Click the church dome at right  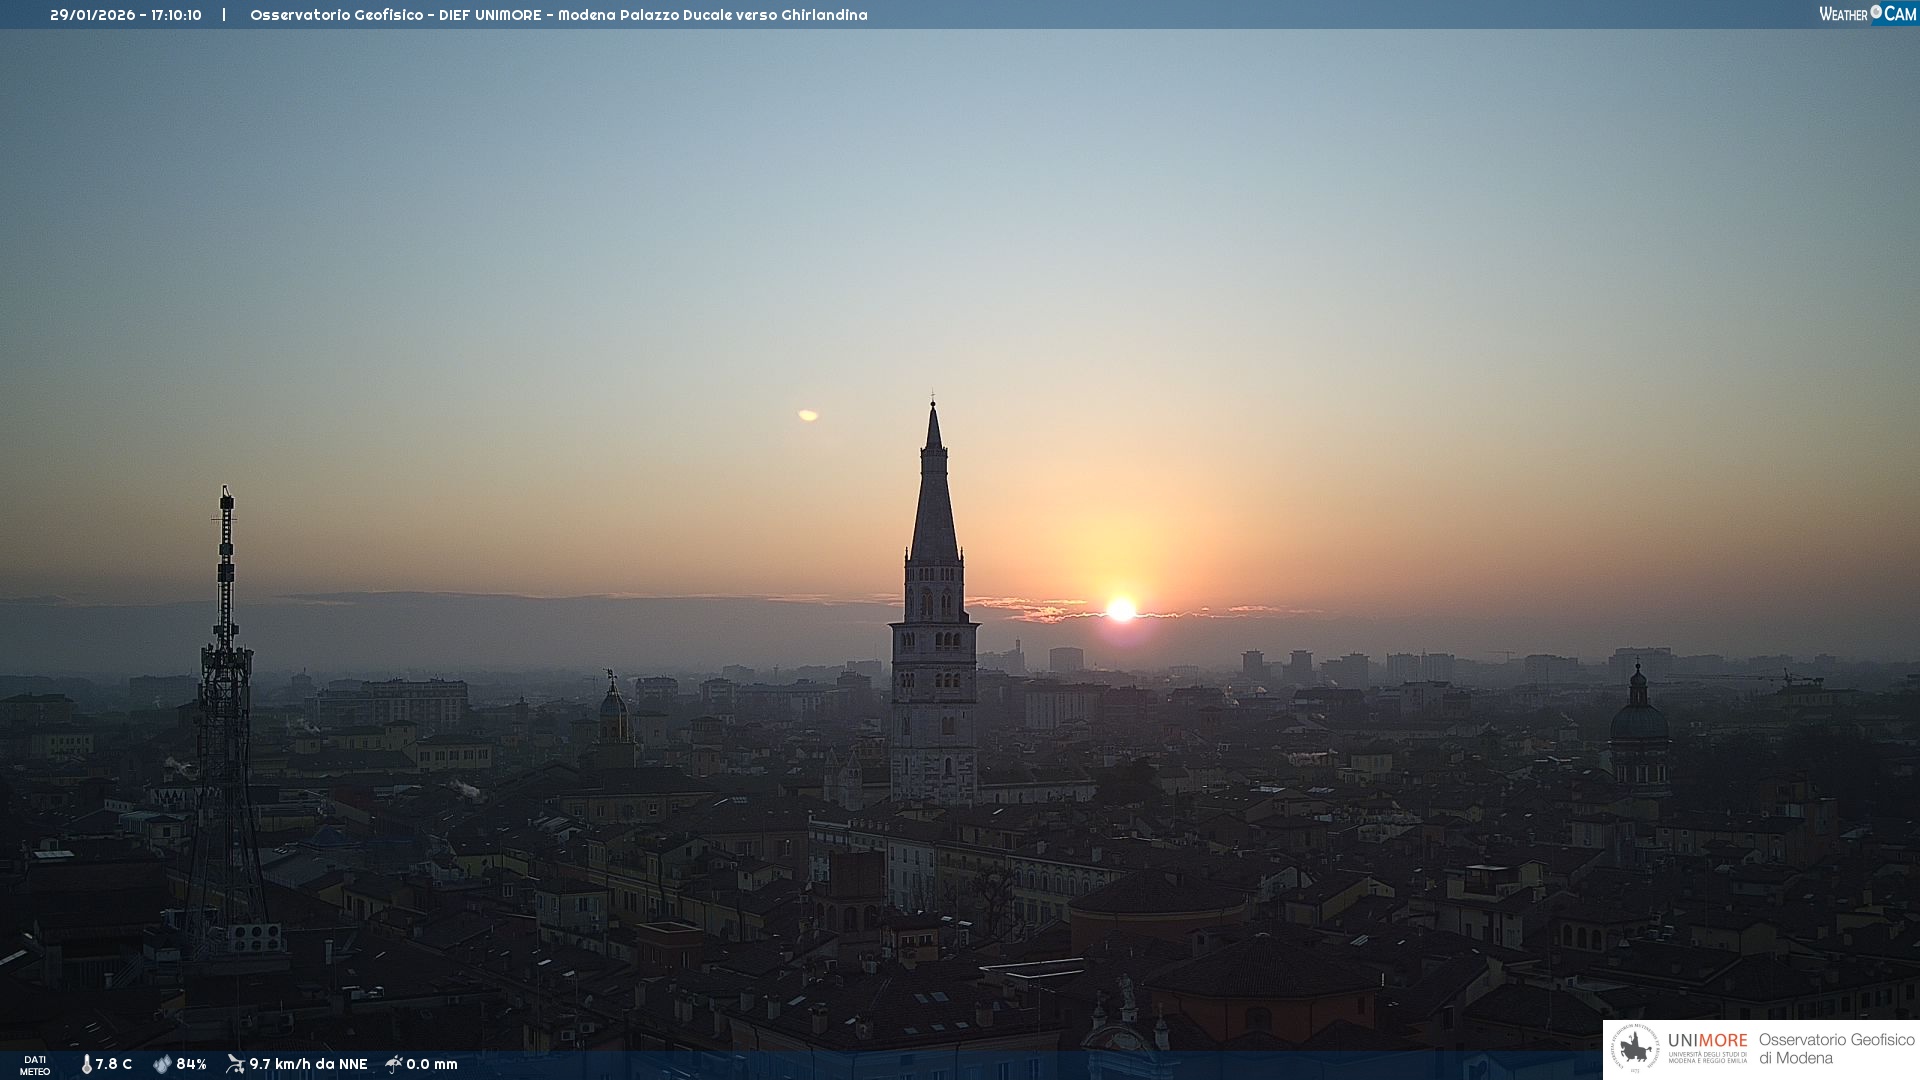point(1639,720)
